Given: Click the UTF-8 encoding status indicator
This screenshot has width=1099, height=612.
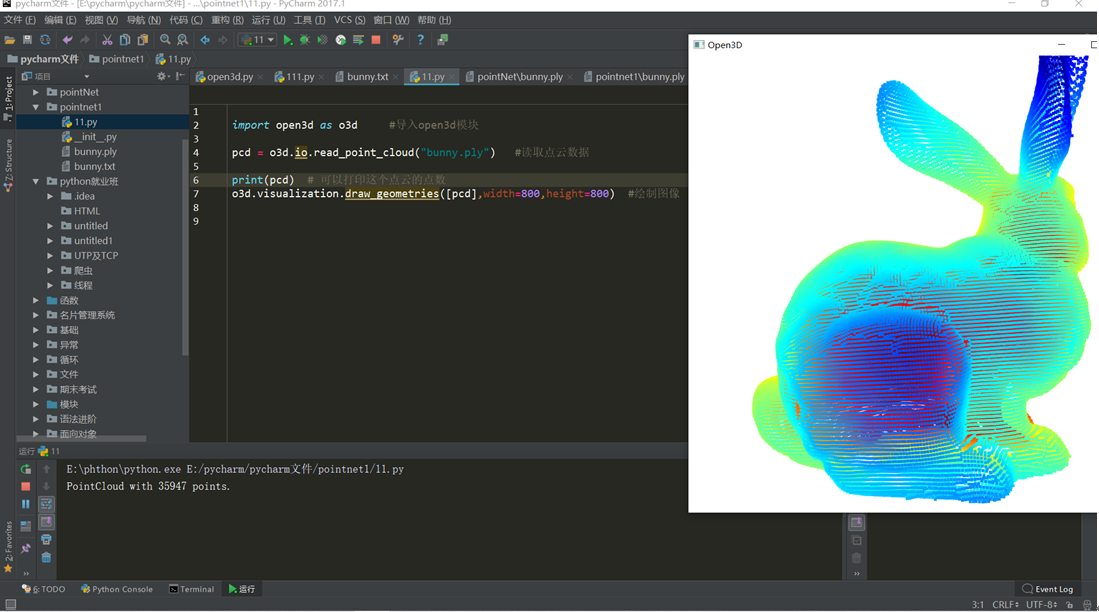Looking at the screenshot, I should coord(1042,604).
